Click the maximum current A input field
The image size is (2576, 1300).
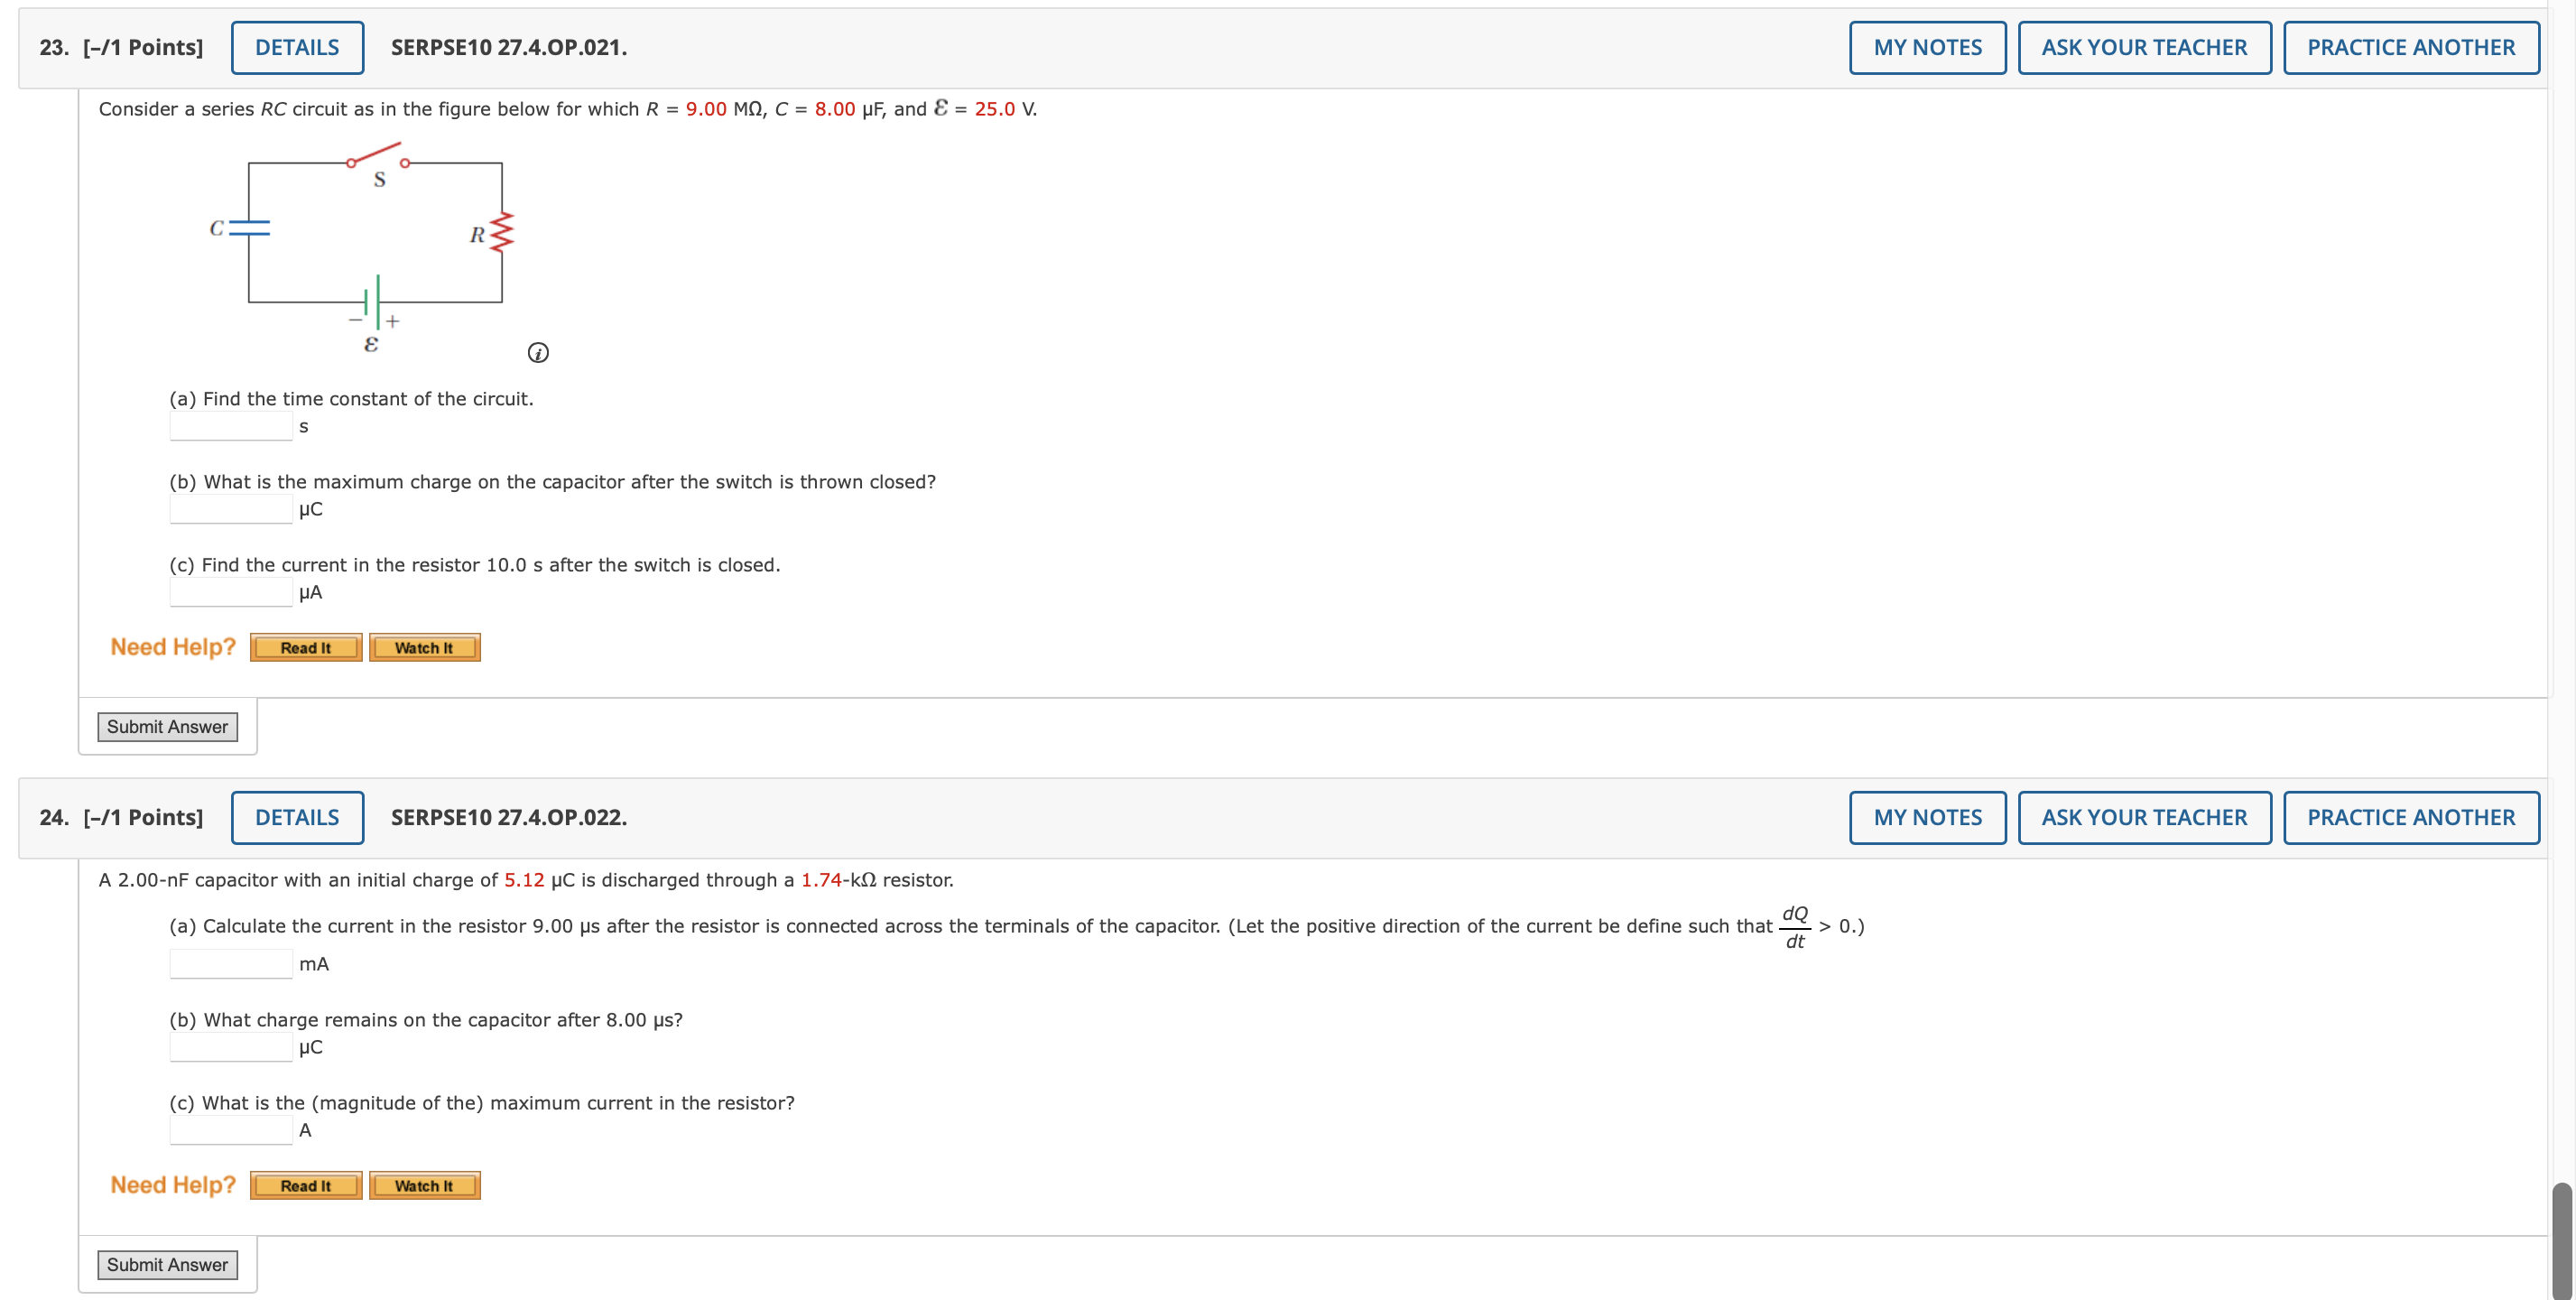231,1130
